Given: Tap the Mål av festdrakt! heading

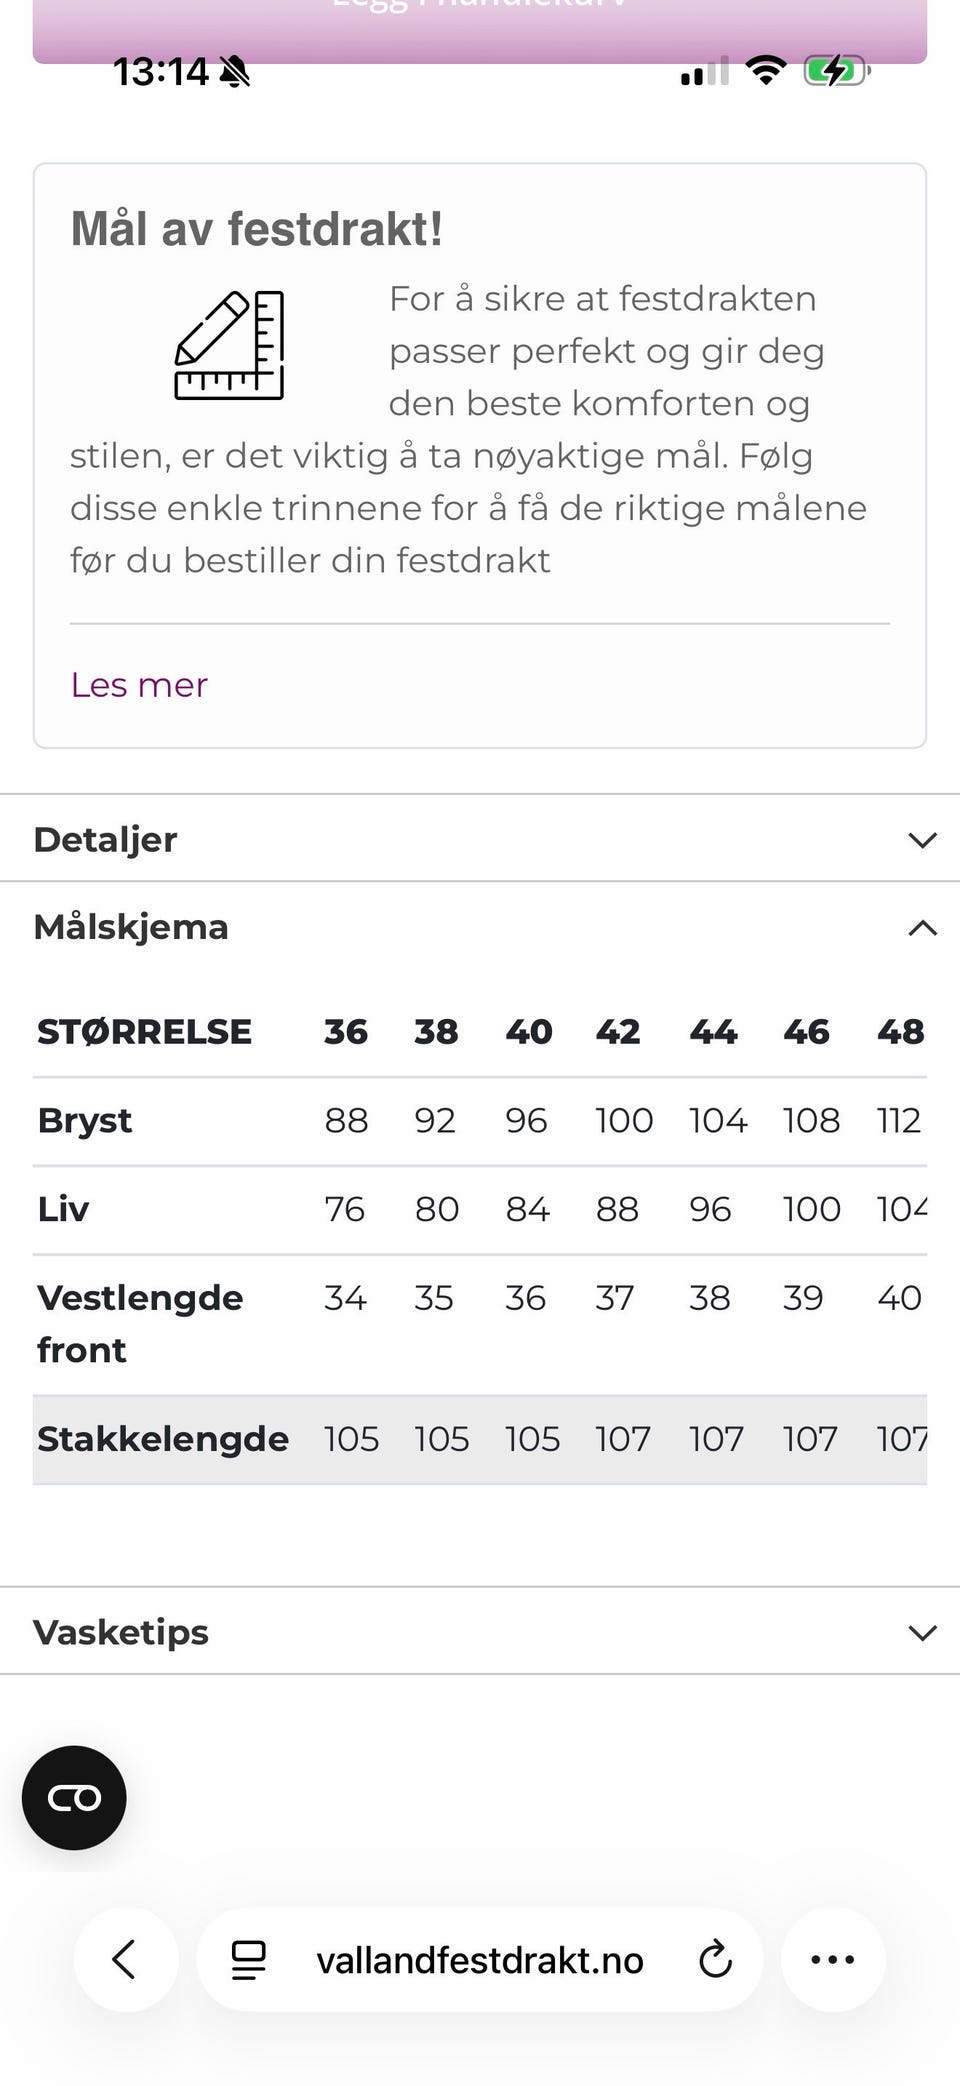Looking at the screenshot, I should (257, 229).
